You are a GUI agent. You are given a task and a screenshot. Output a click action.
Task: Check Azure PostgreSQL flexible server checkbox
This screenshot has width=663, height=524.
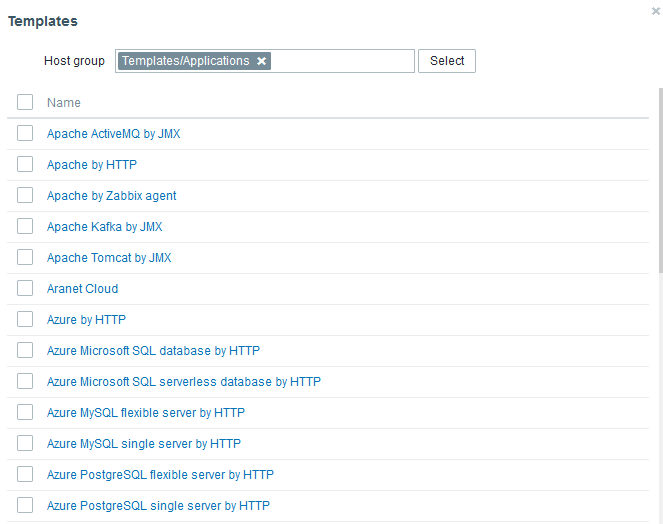coord(25,475)
